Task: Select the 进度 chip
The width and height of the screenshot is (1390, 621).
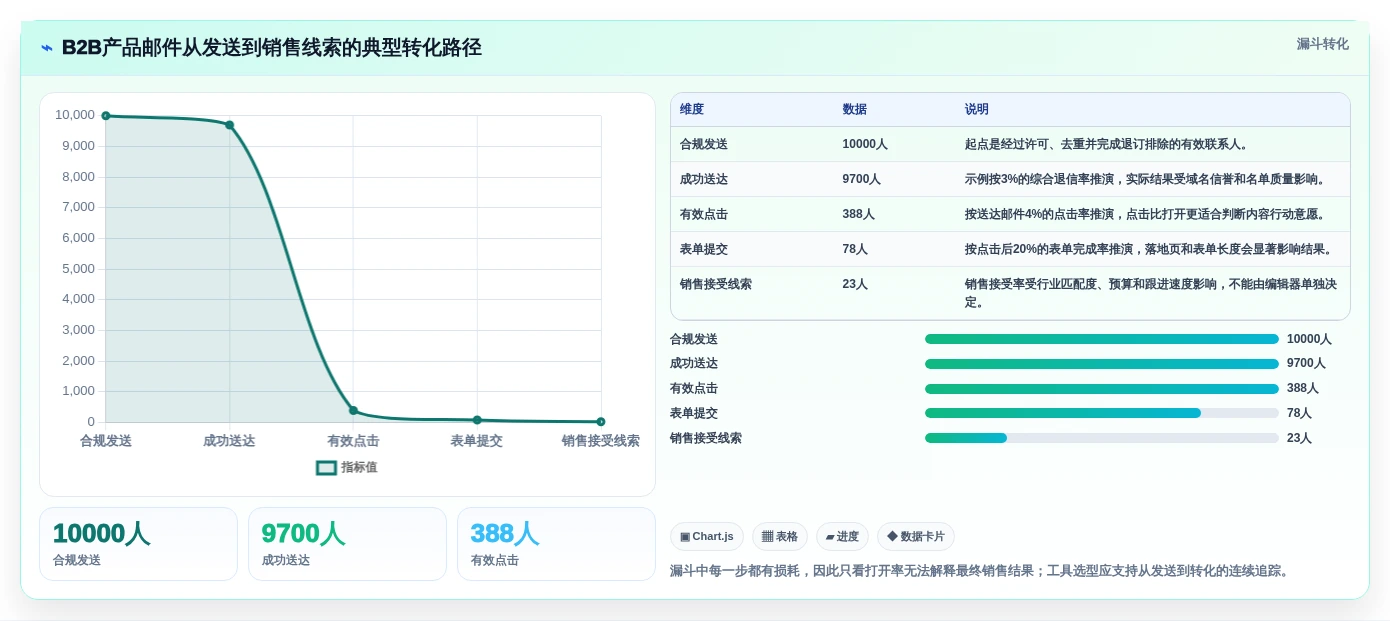Action: click(x=842, y=536)
